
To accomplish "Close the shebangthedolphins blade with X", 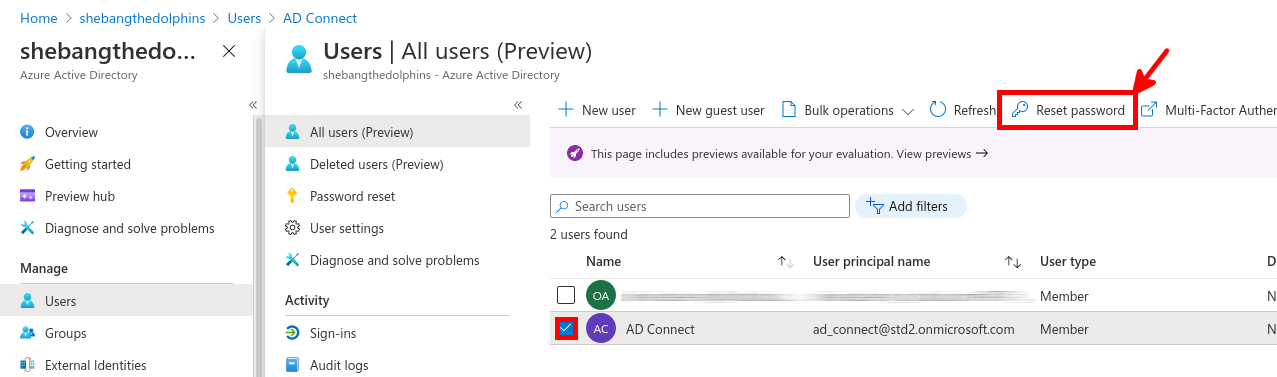I will 229,51.
